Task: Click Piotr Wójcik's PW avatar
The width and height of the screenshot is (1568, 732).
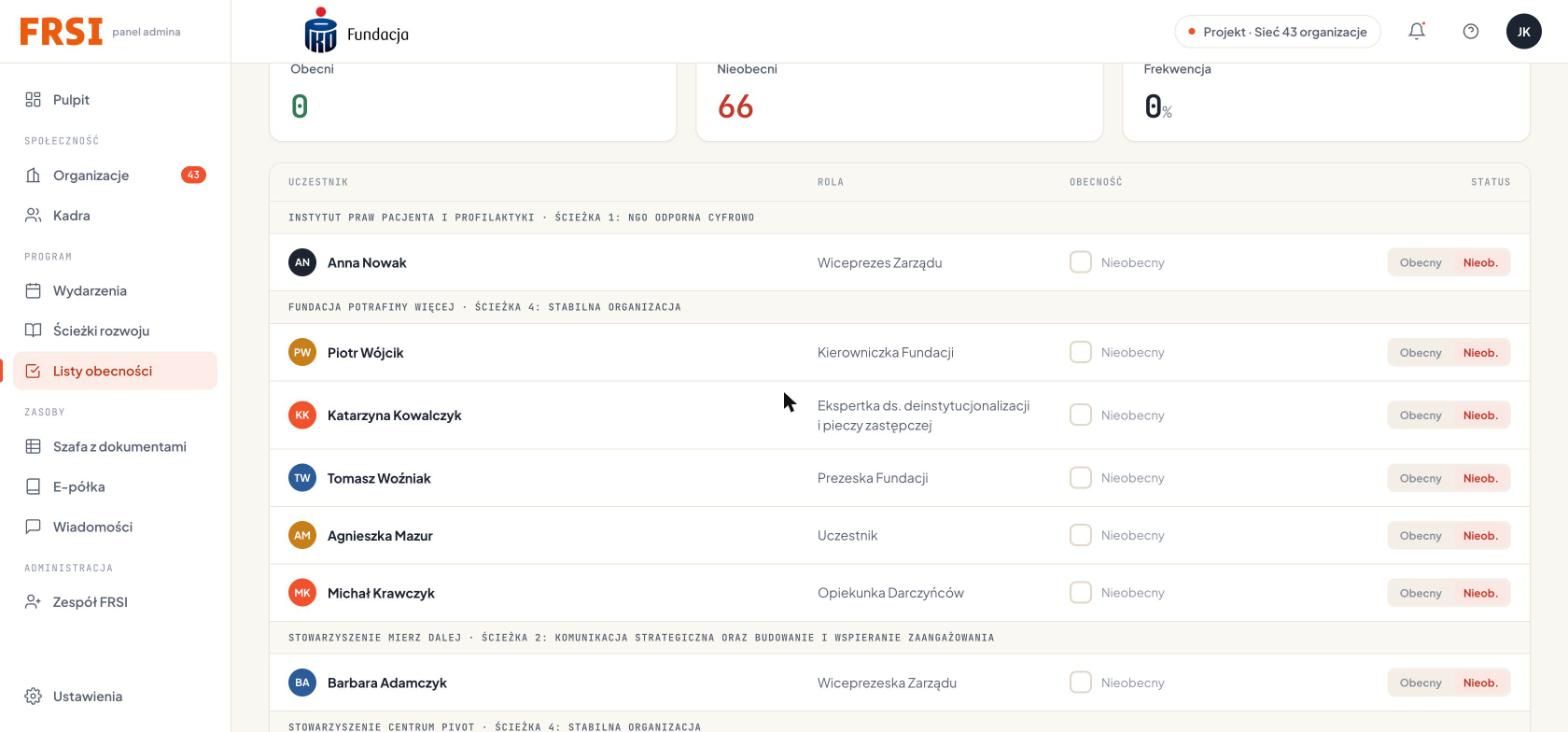Action: [x=302, y=352]
